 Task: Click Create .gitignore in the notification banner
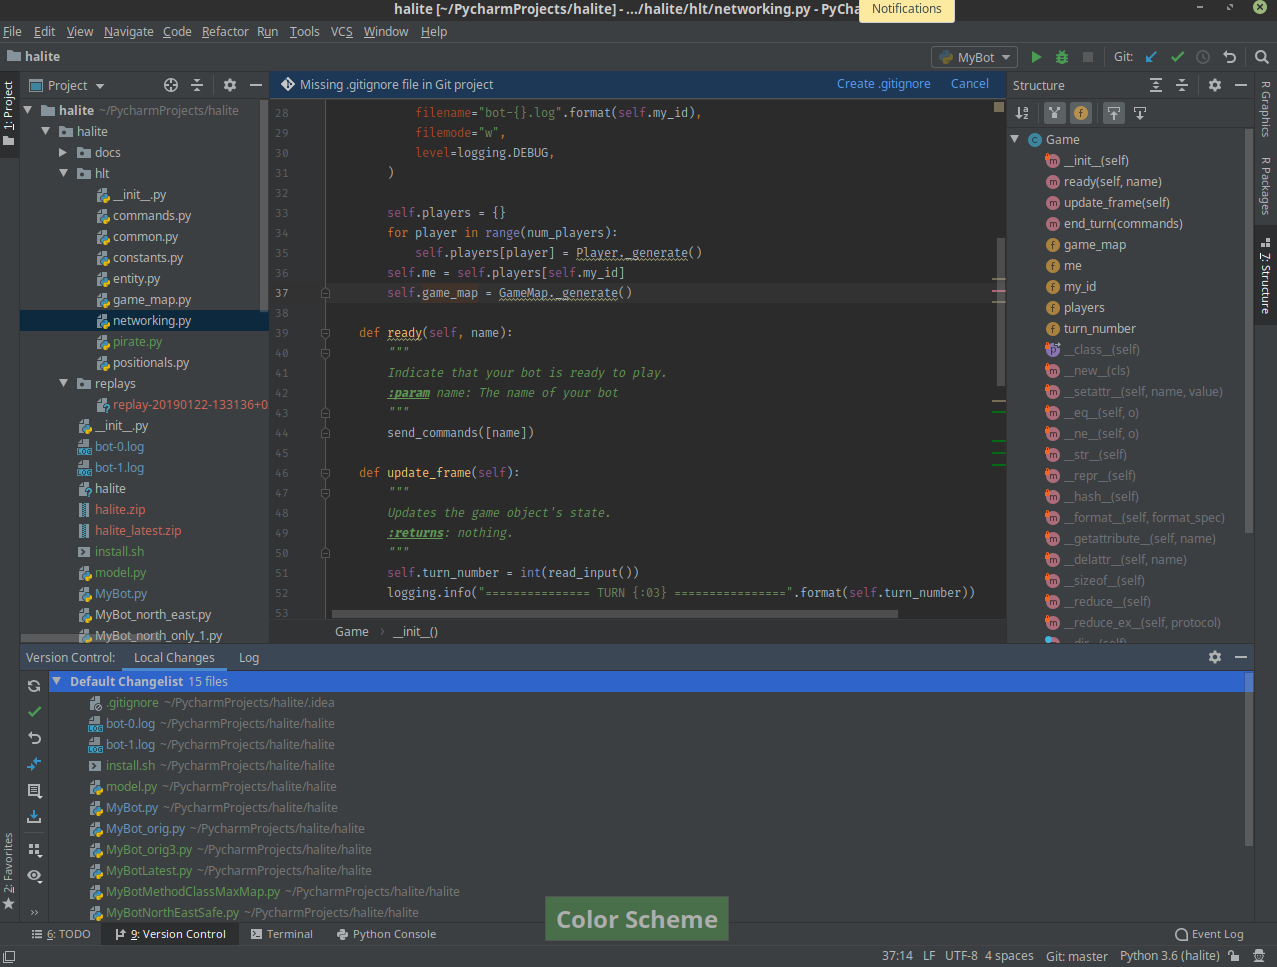(883, 83)
